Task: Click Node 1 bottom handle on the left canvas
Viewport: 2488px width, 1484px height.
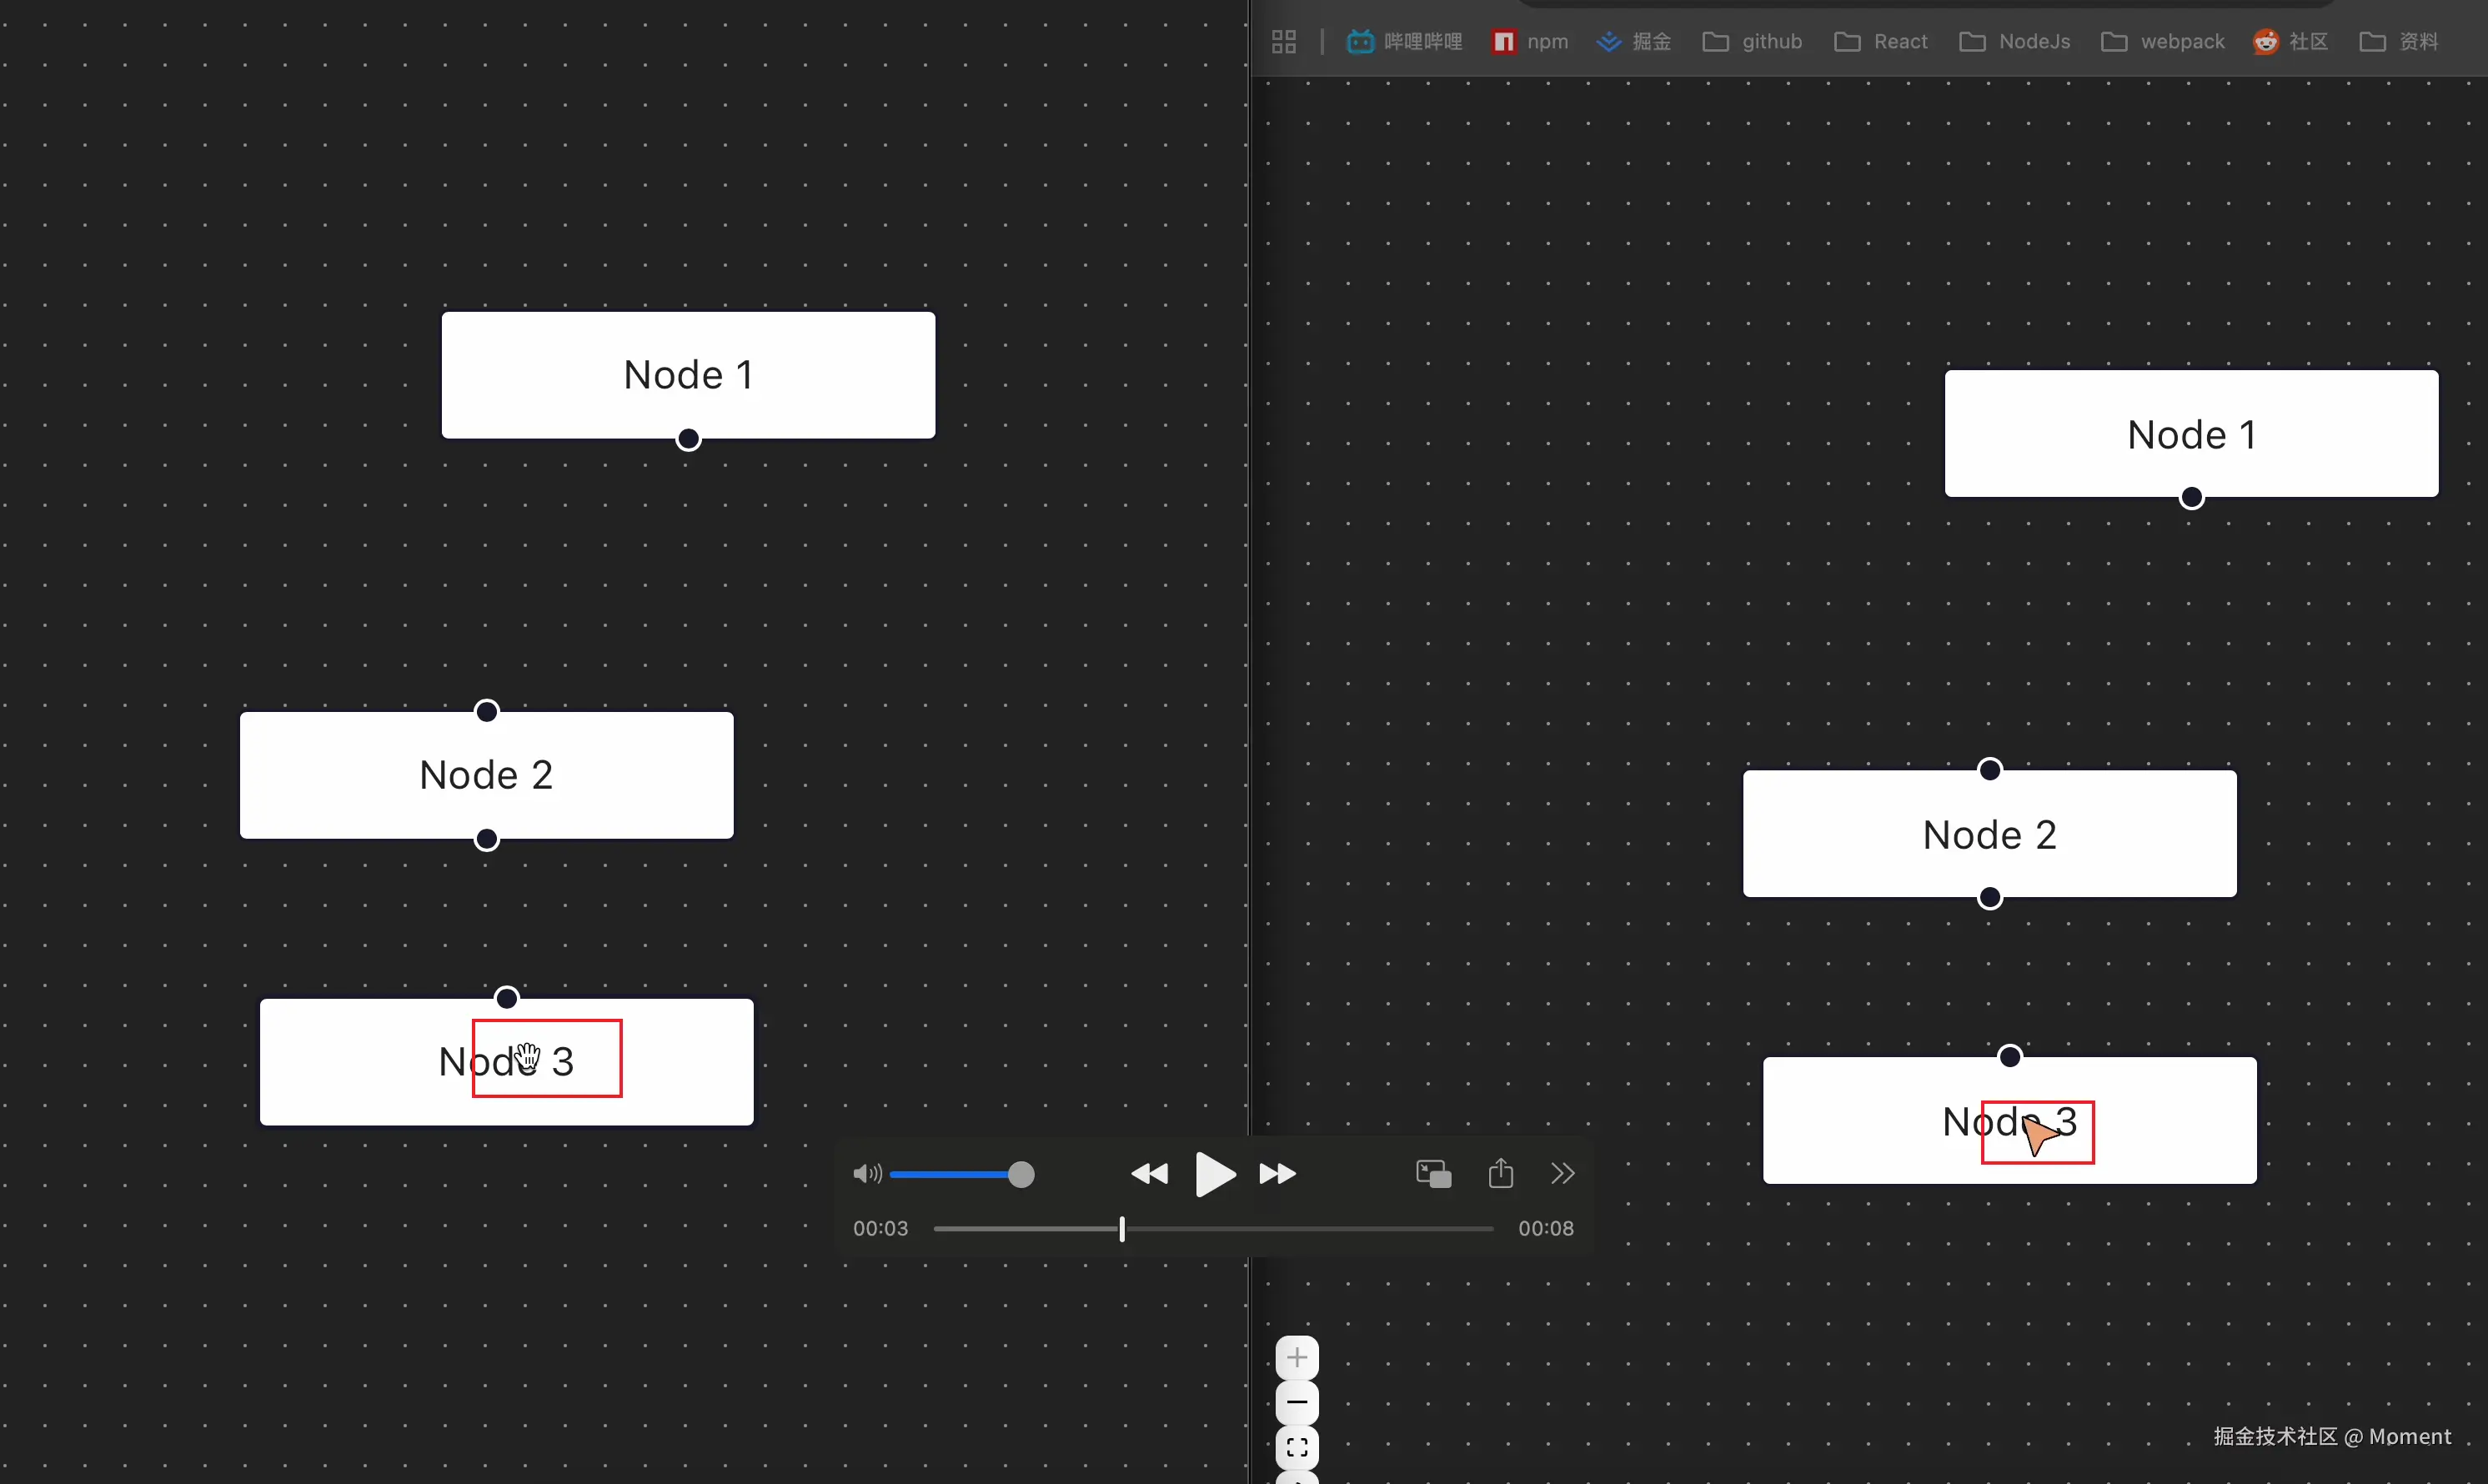Action: point(688,439)
